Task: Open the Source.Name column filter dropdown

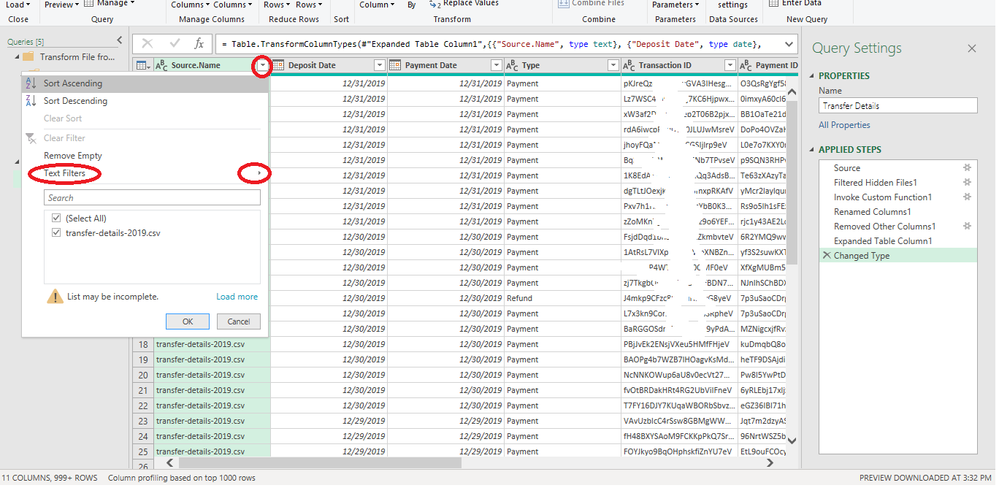Action: (x=262, y=66)
